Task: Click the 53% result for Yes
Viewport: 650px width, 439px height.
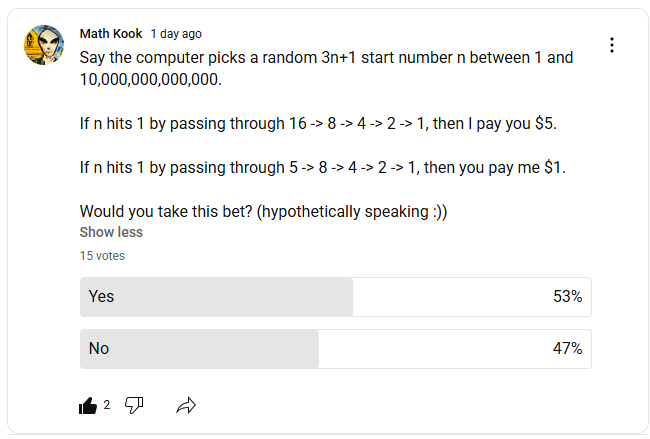Action: pos(566,296)
